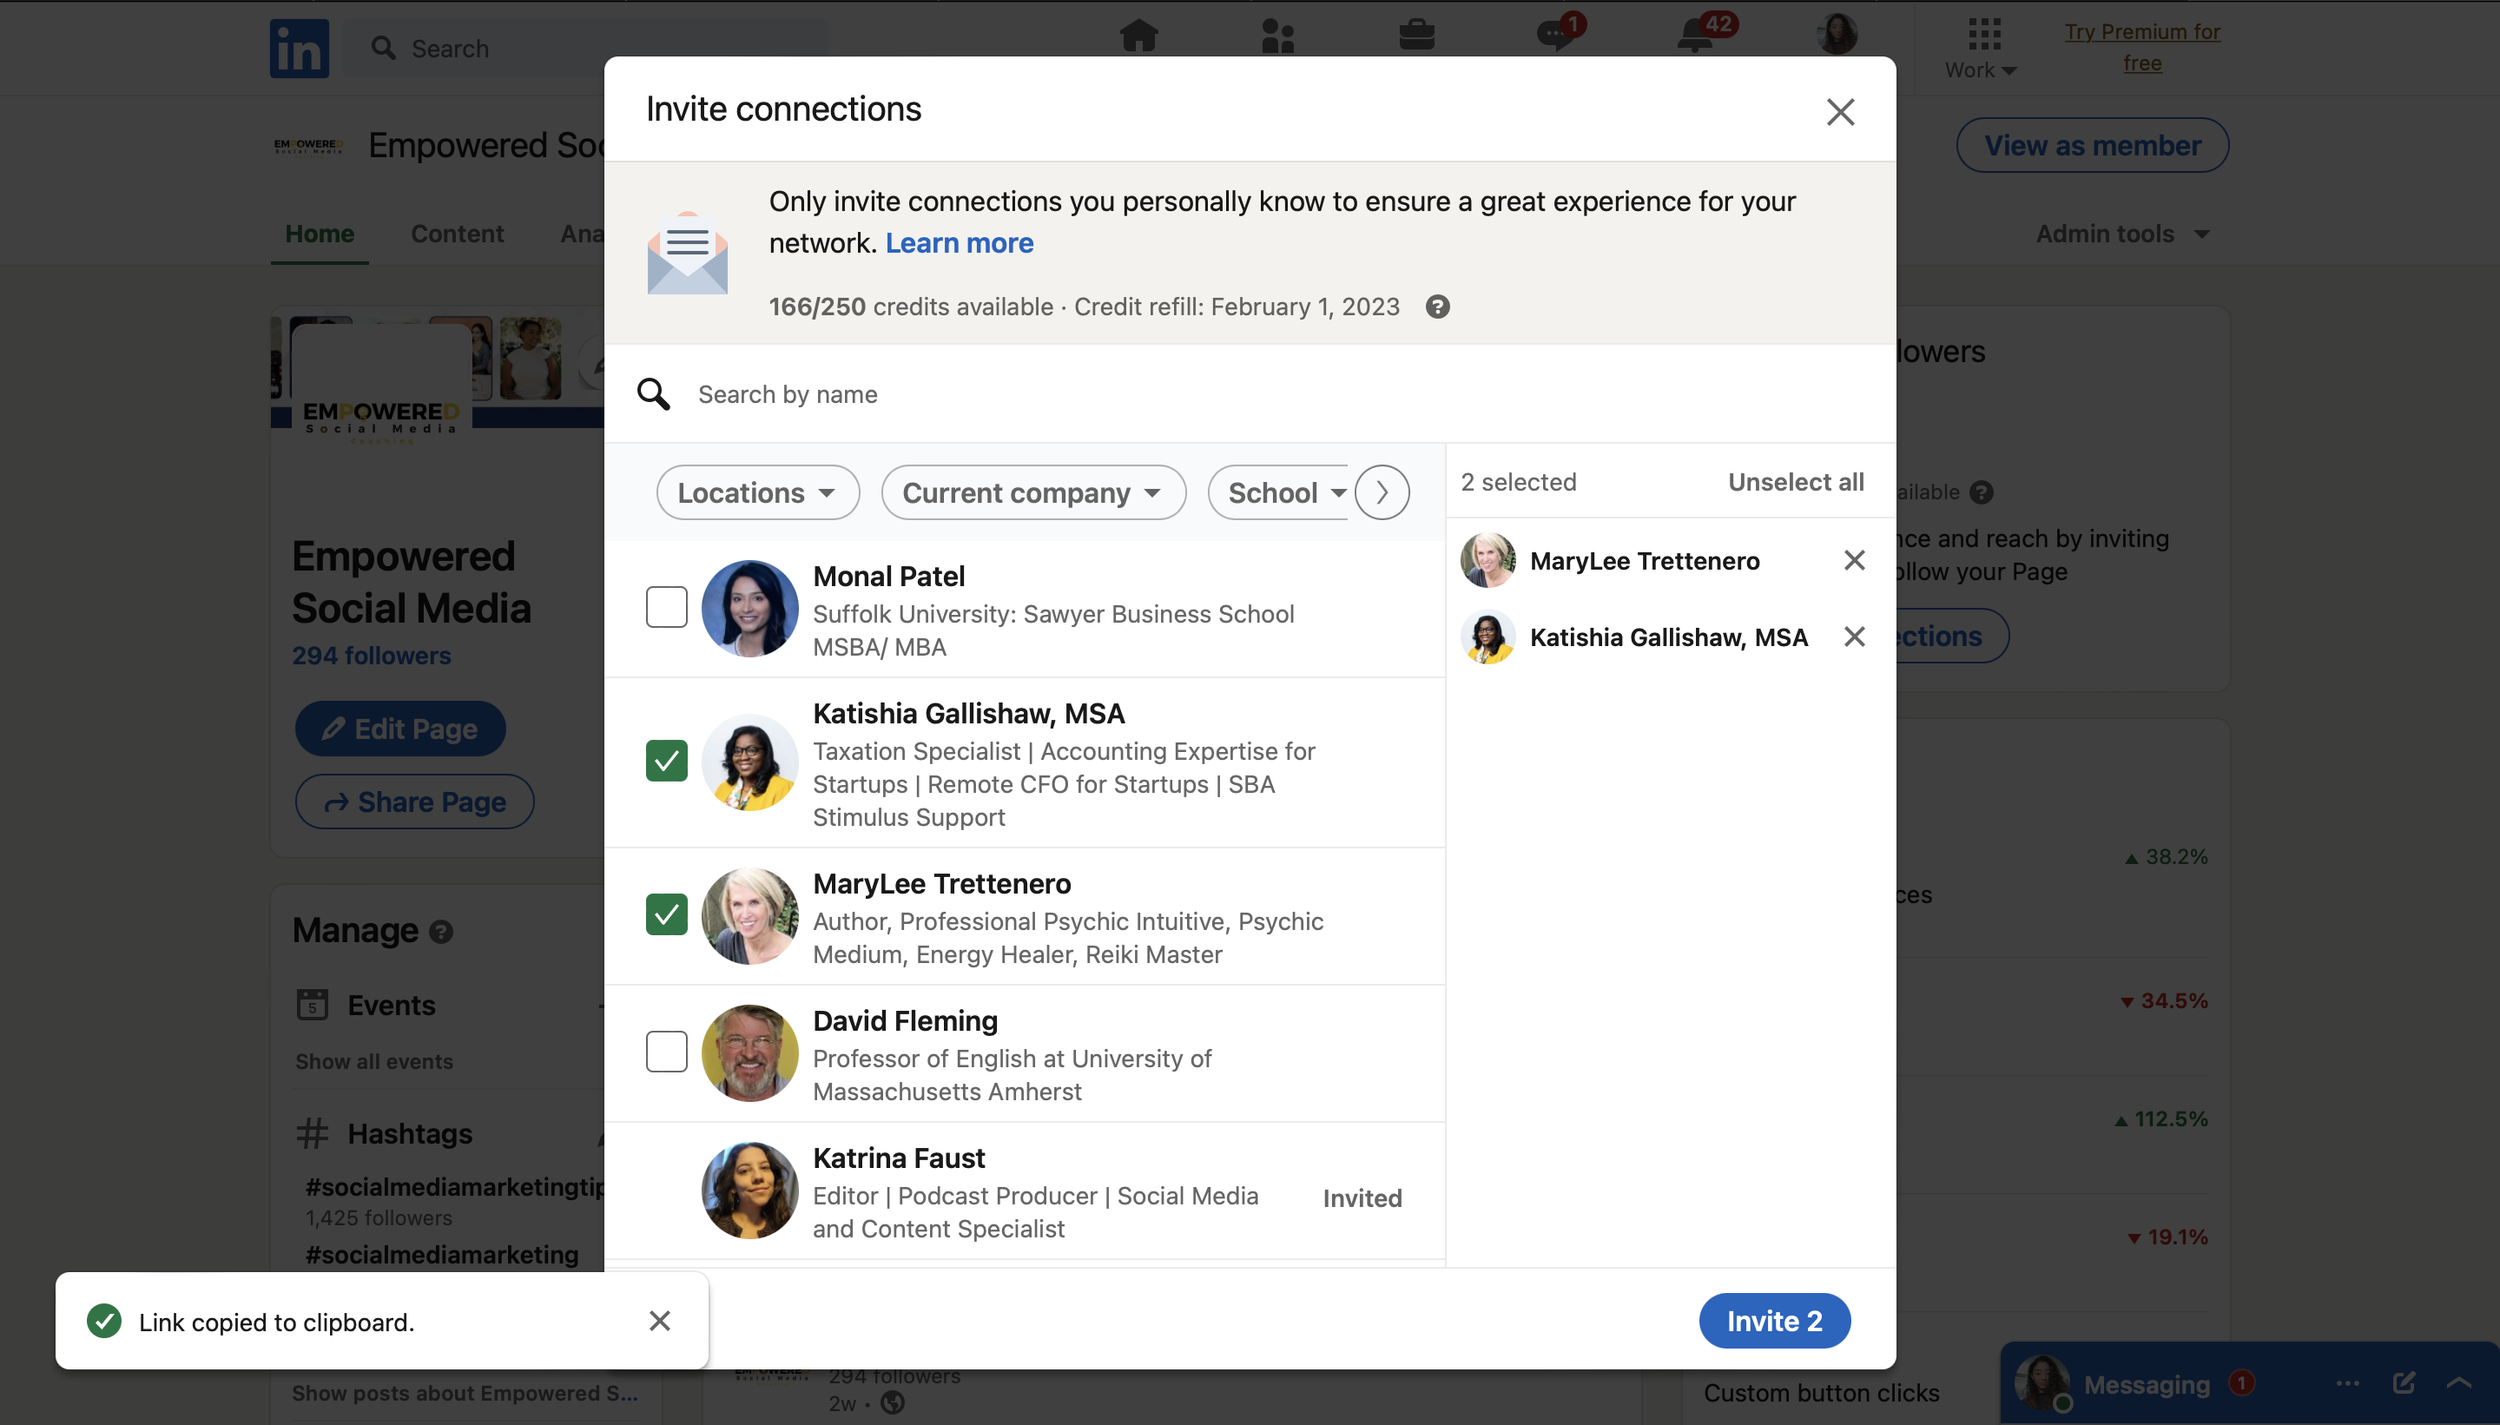This screenshot has height=1425, width=2500.
Task: Open Show posts about Empowered S... link
Action: (464, 1393)
